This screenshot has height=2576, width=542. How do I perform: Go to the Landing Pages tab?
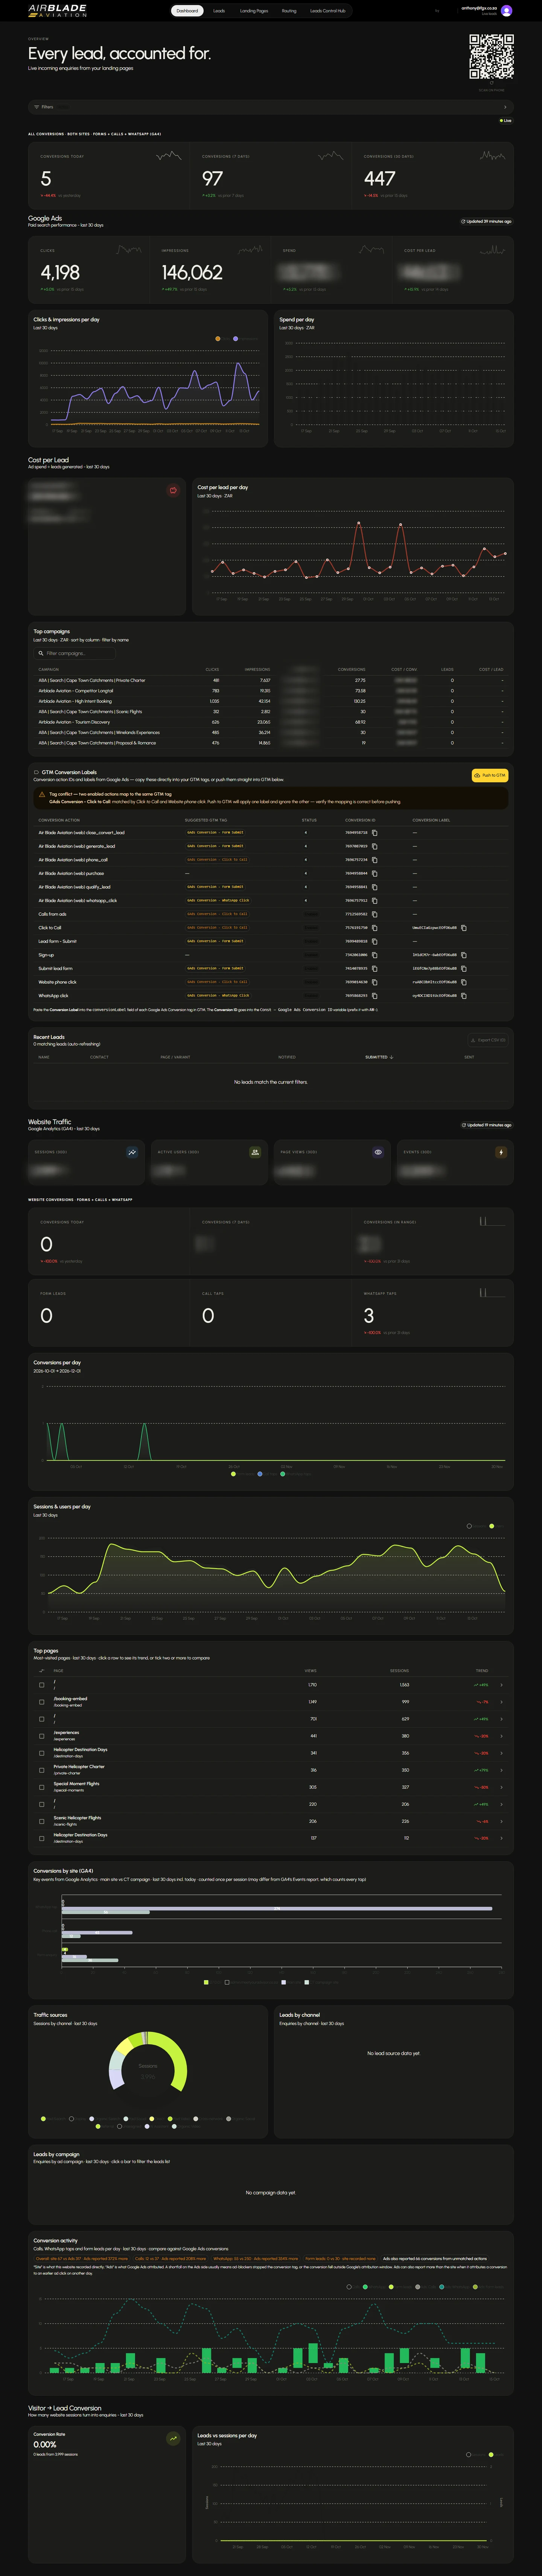[x=254, y=10]
